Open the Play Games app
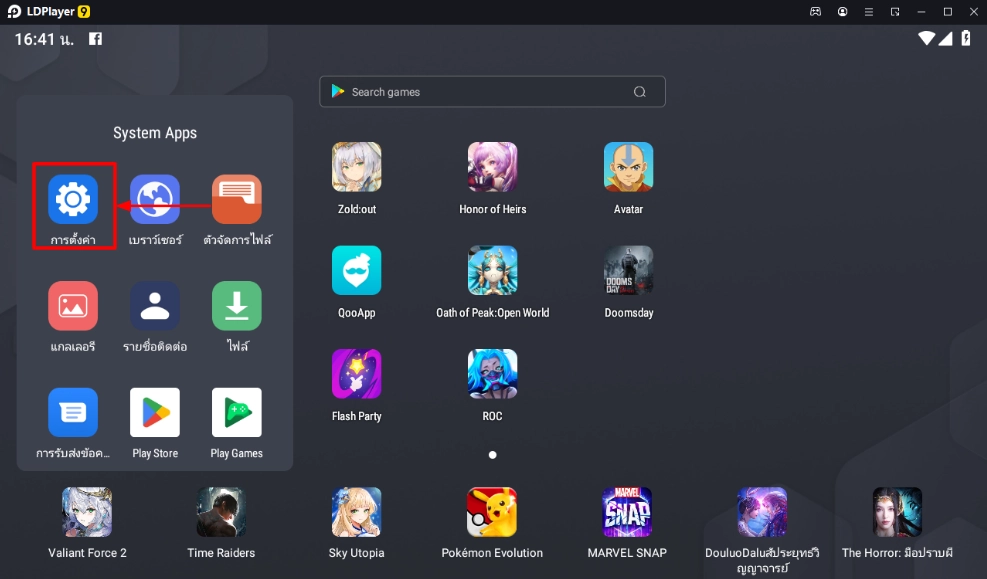987x579 pixels. pyautogui.click(x=237, y=413)
